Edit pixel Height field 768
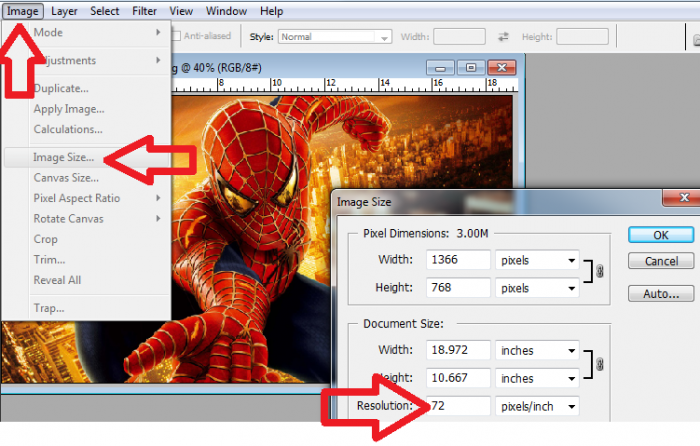This screenshot has height=446, width=700. 458,288
